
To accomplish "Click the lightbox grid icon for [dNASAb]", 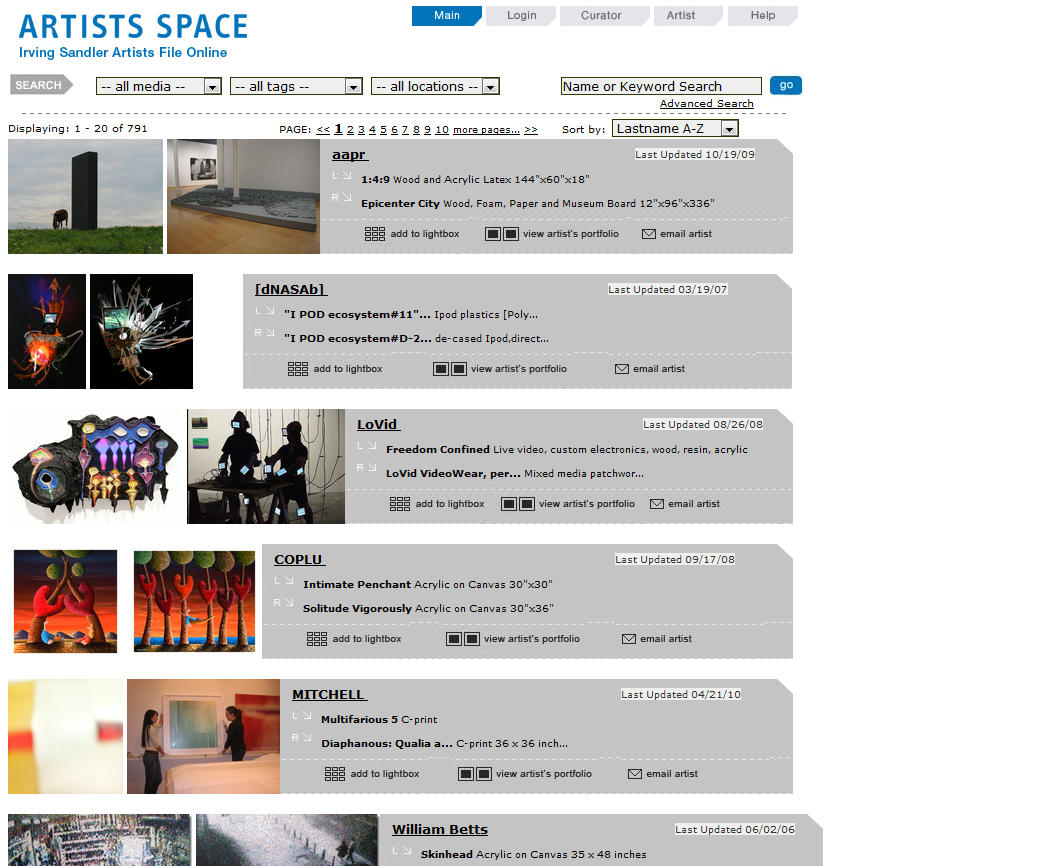I will 297,369.
